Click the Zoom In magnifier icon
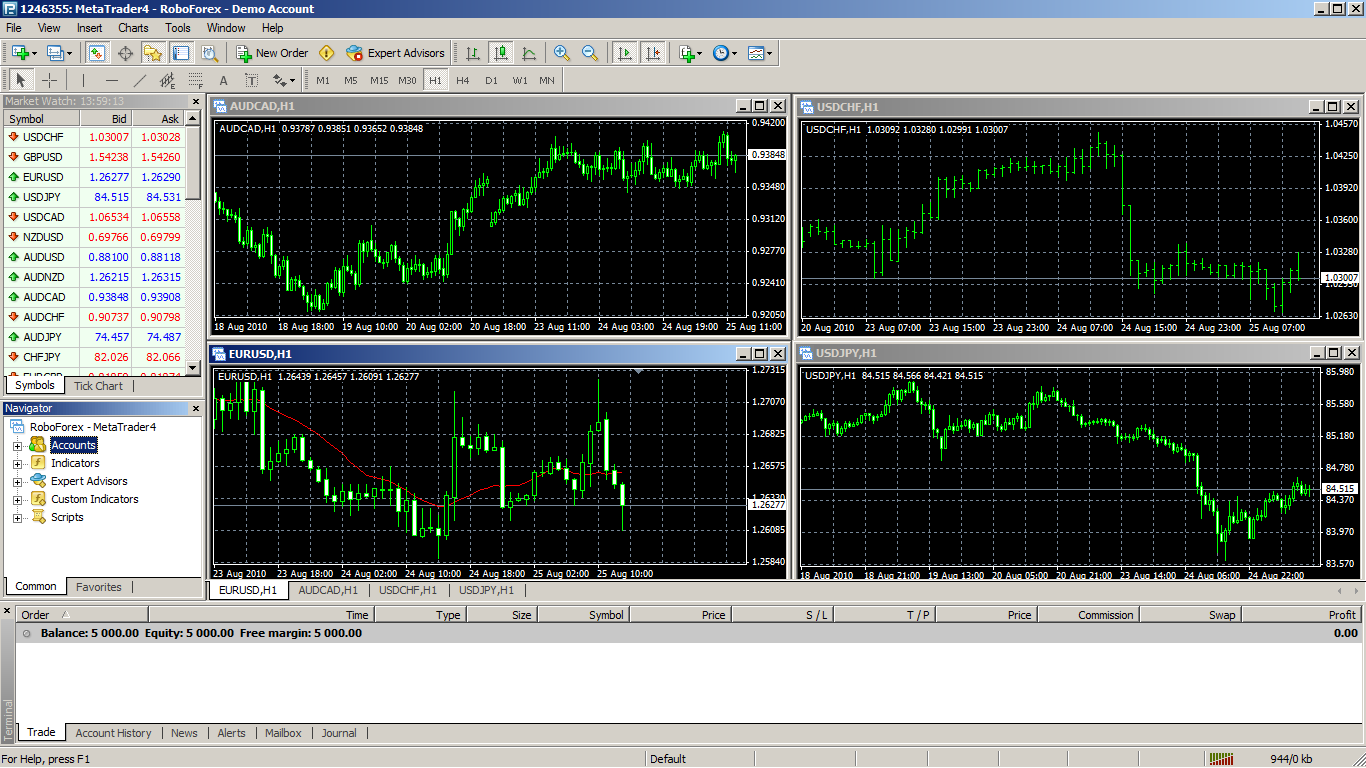 (x=562, y=53)
